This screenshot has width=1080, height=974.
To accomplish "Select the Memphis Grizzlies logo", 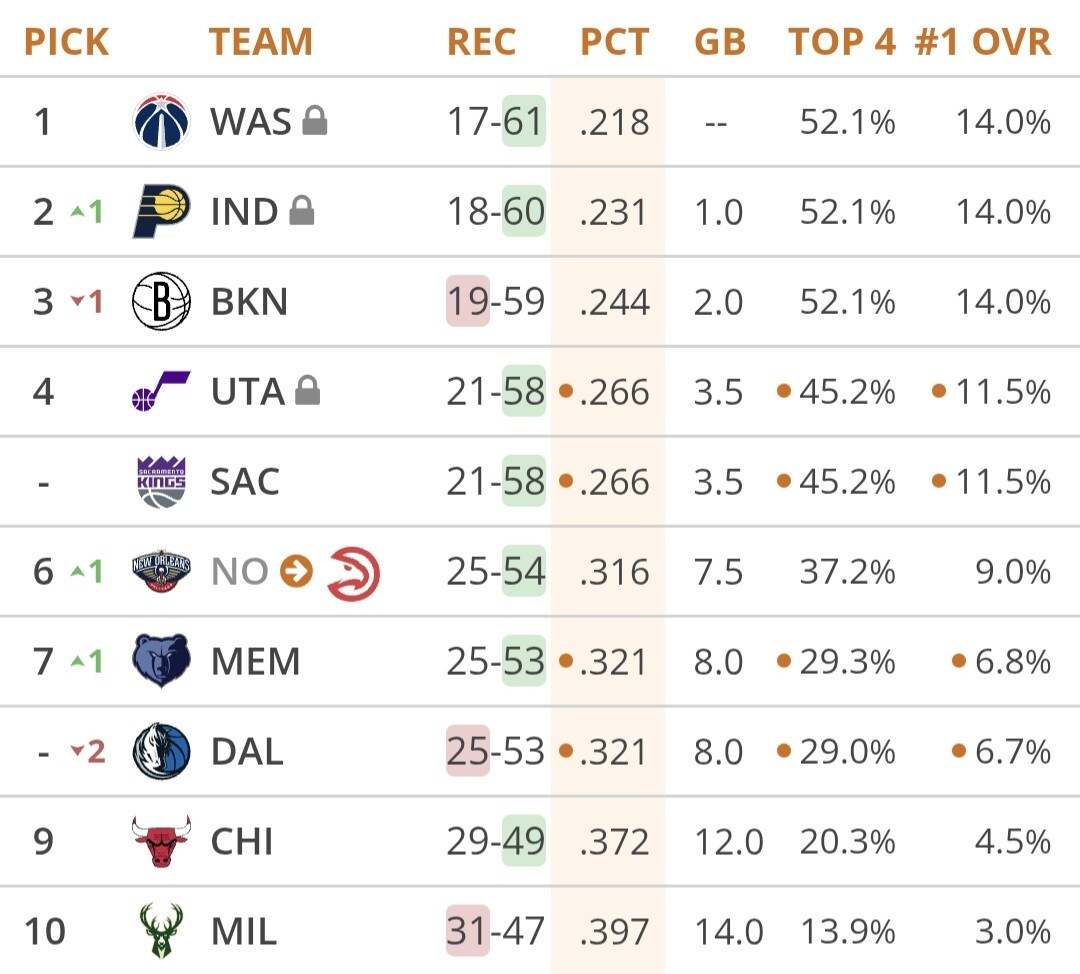I will [x=161, y=661].
